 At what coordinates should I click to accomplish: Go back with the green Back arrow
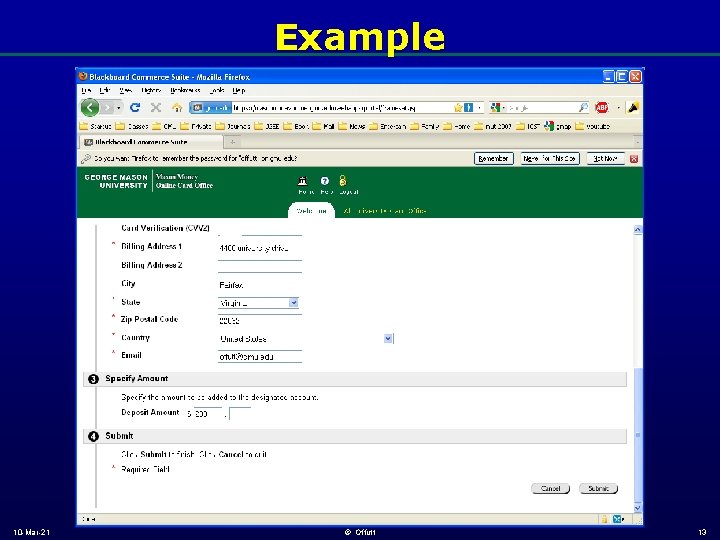pos(90,107)
